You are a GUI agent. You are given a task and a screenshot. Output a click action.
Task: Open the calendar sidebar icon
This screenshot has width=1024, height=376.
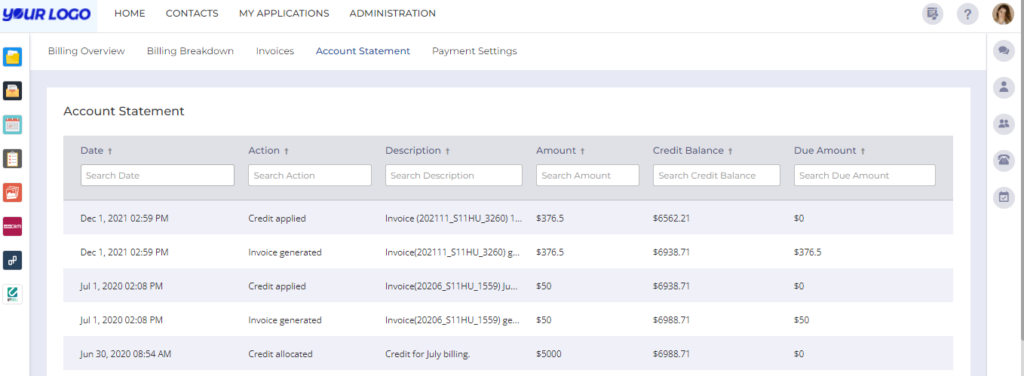[12, 125]
